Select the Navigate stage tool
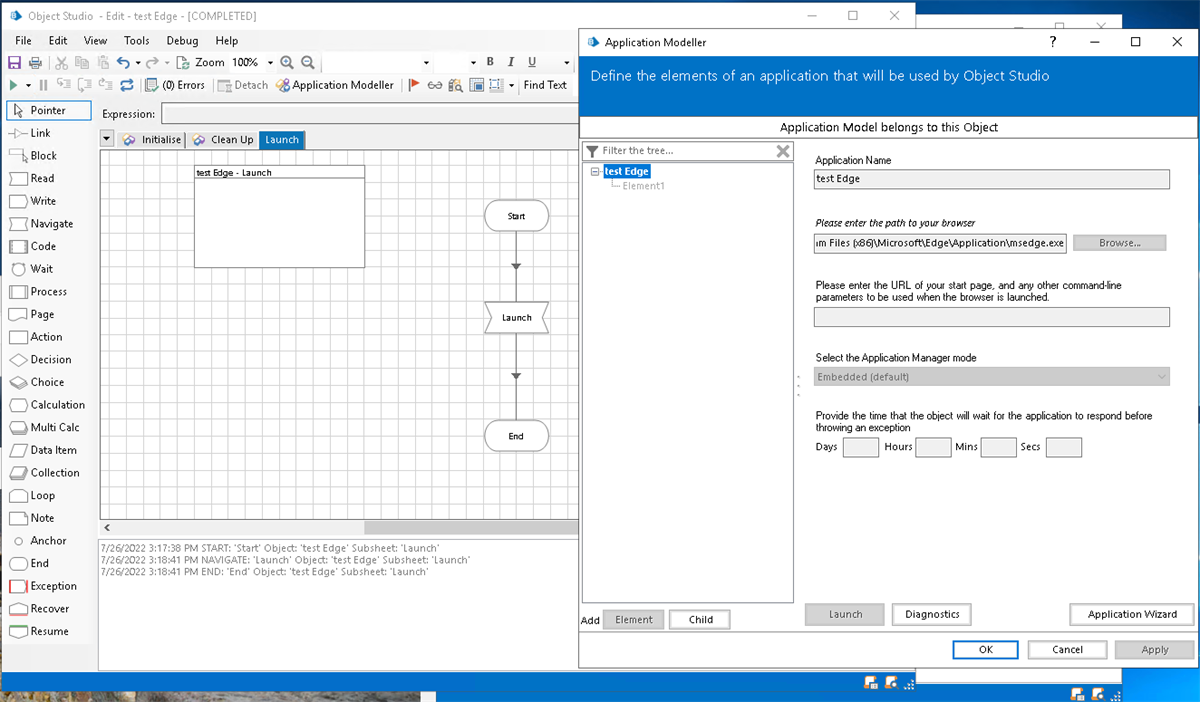Viewport: 1200px width, 702px height. (x=50, y=223)
